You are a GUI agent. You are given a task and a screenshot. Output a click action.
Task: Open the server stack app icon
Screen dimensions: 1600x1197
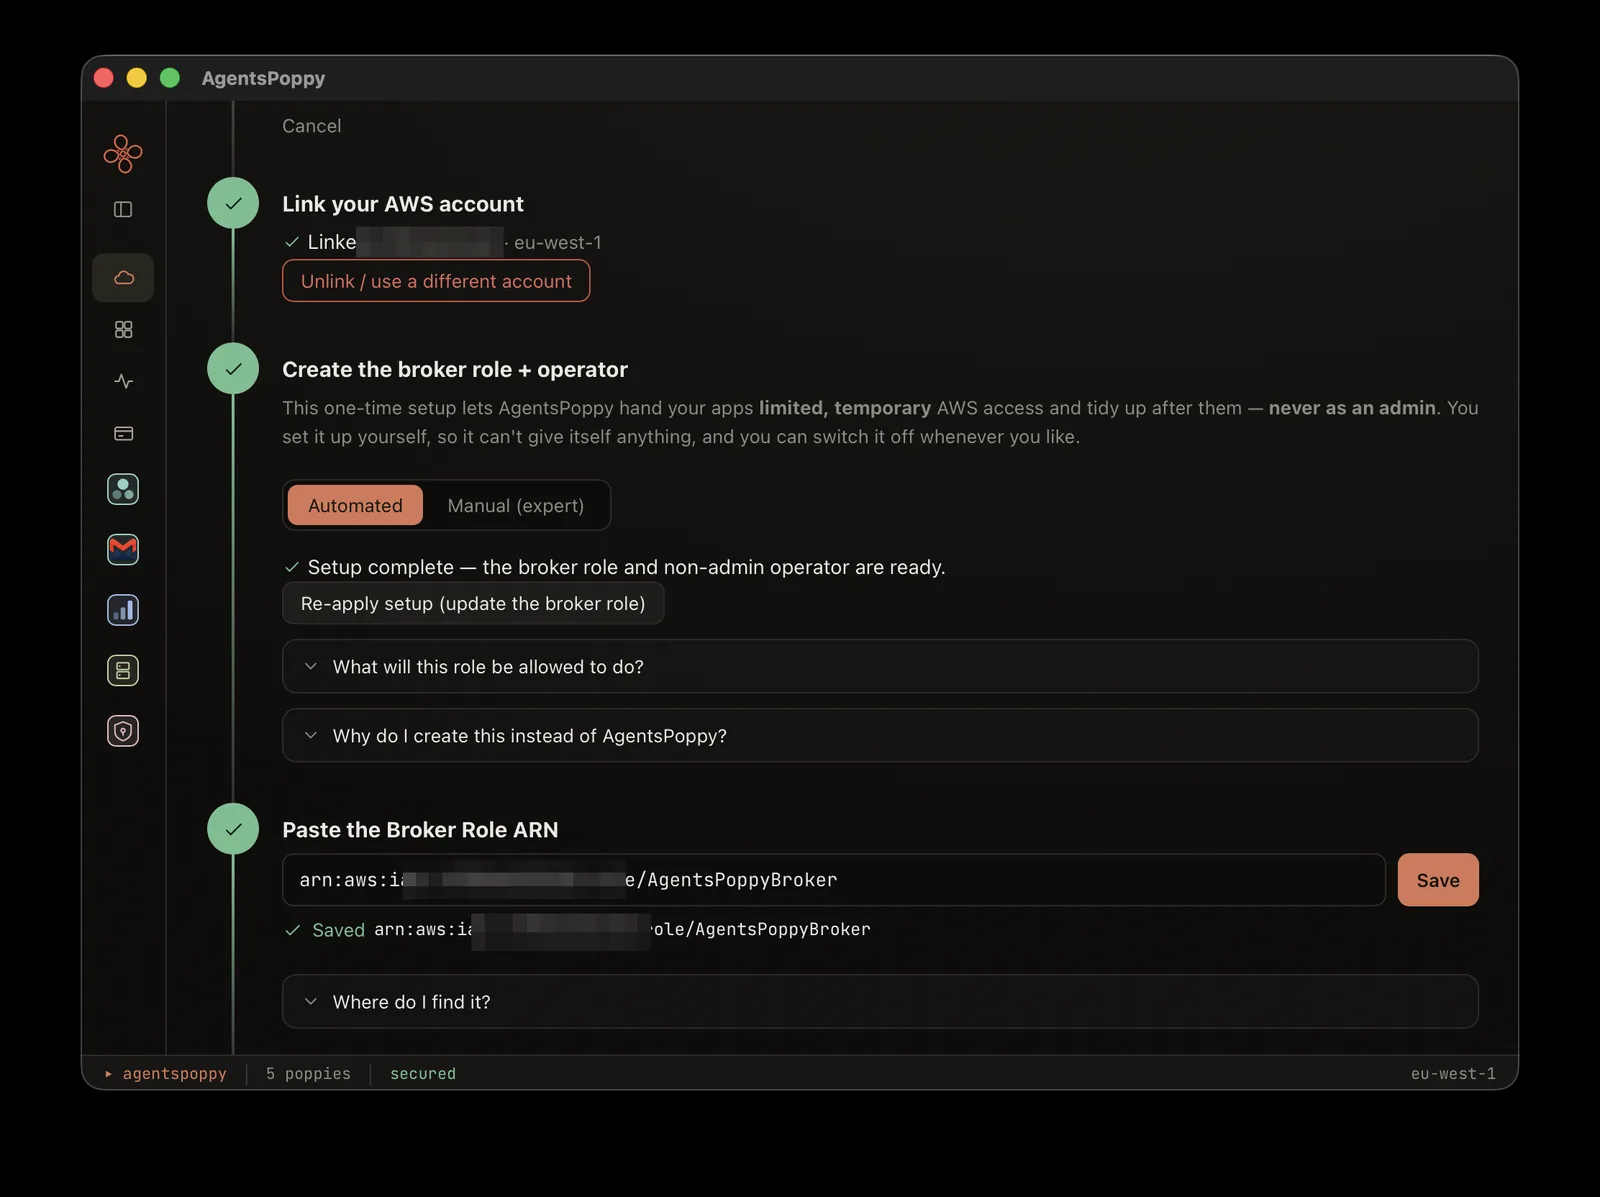(123, 670)
